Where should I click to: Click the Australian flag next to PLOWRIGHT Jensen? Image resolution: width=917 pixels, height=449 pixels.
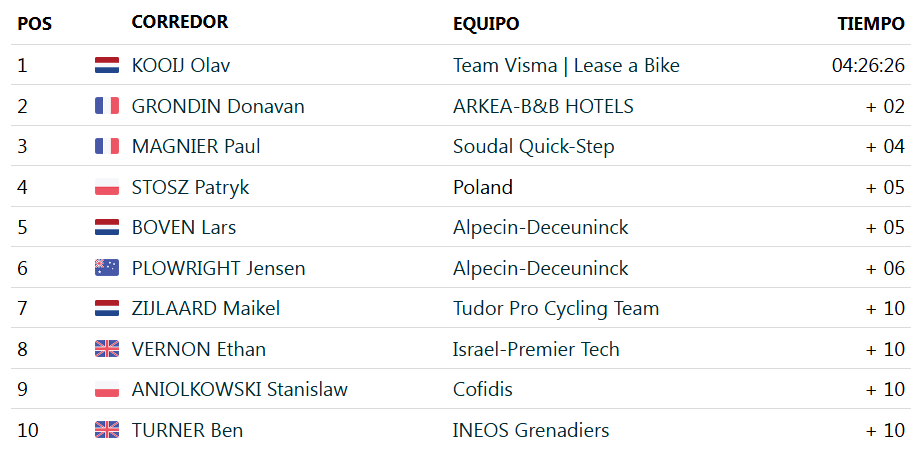click(107, 268)
